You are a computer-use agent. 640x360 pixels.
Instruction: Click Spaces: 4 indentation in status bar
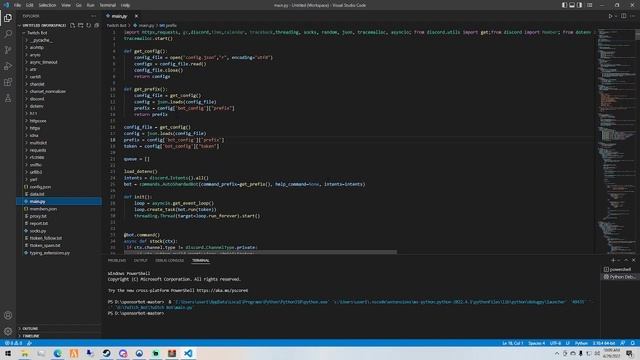click(x=536, y=343)
